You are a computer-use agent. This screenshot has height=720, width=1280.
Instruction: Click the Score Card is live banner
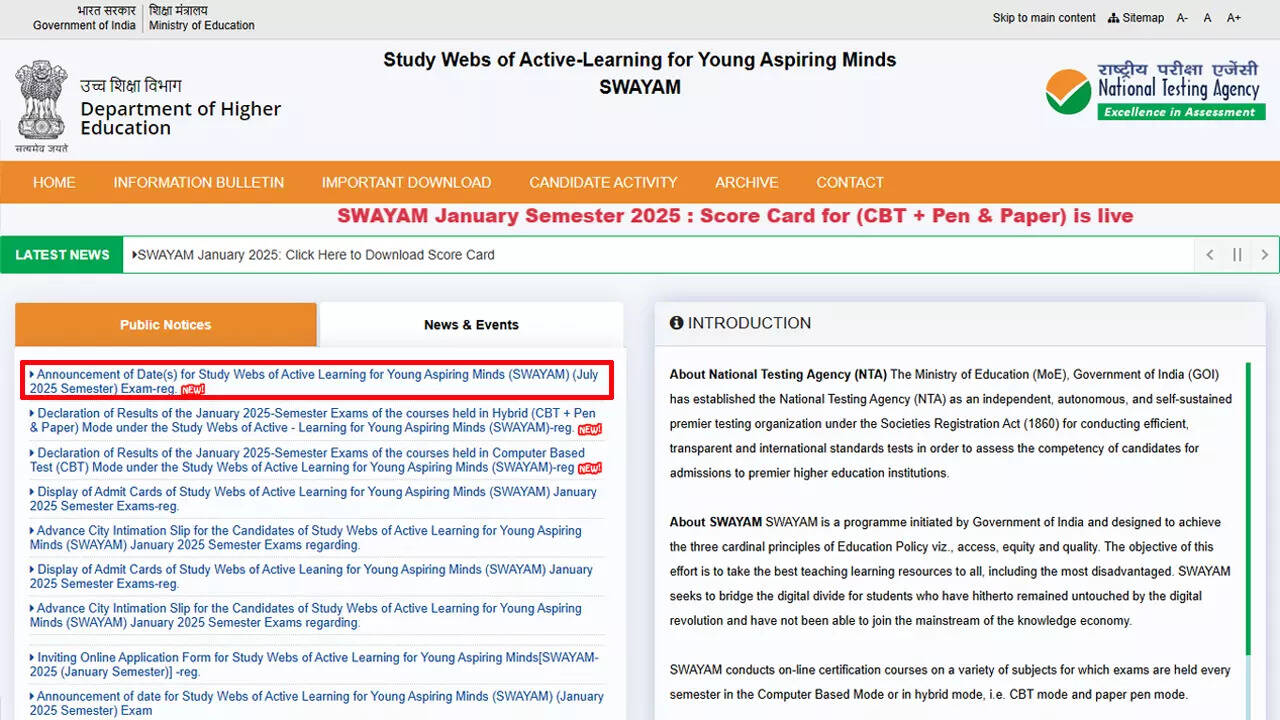735,216
